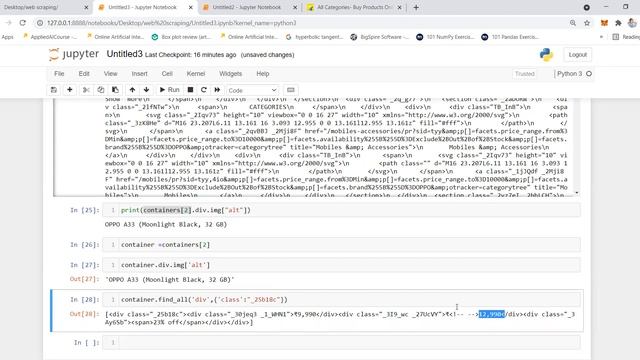Cut selected cells with scissors icon
The image size is (640, 360).
(x=86, y=90)
